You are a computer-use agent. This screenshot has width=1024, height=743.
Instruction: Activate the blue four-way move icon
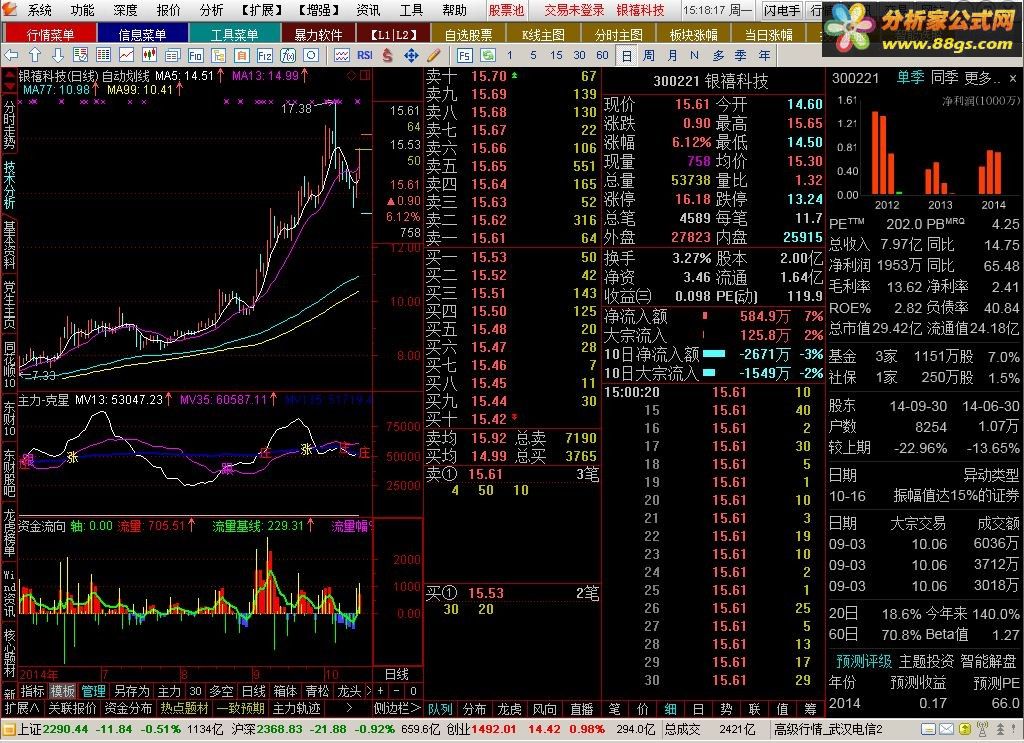pos(411,55)
